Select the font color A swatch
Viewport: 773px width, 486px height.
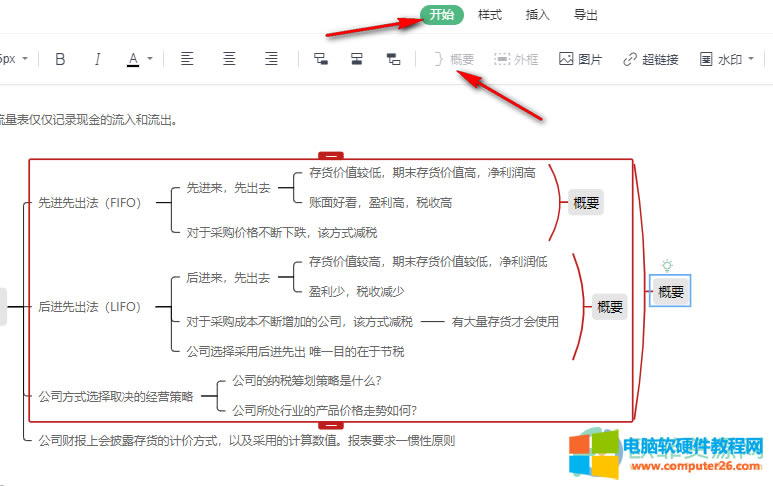pyautogui.click(x=133, y=59)
